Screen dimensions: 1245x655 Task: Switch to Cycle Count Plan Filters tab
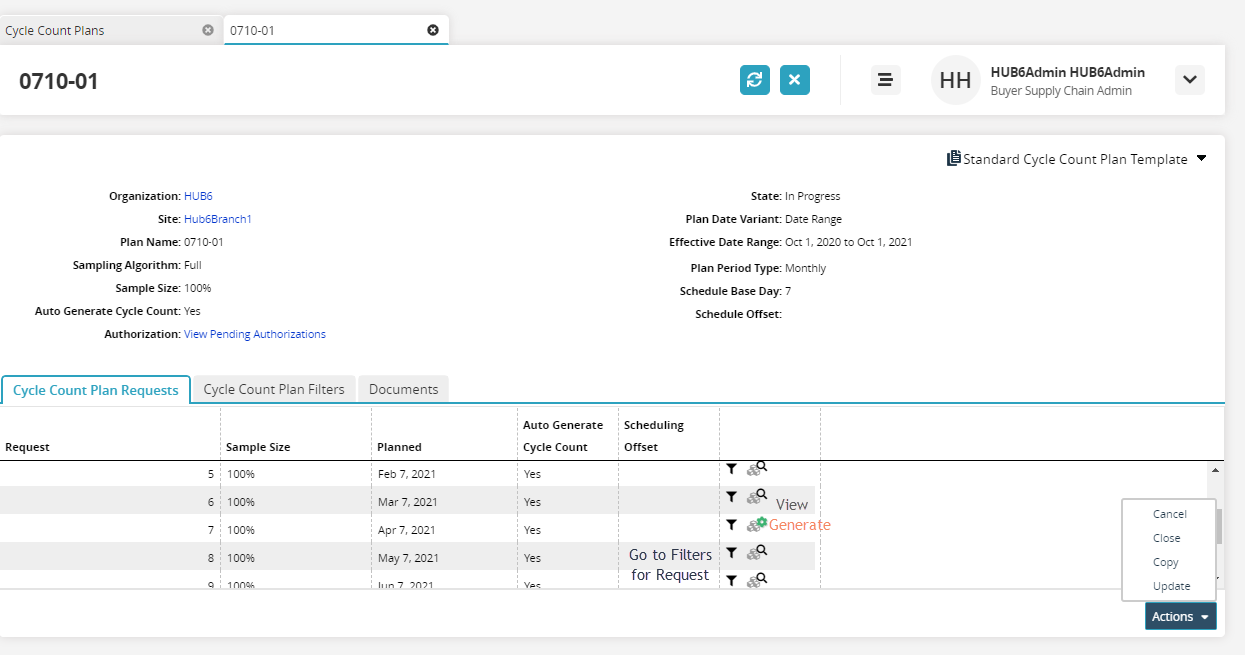273,389
